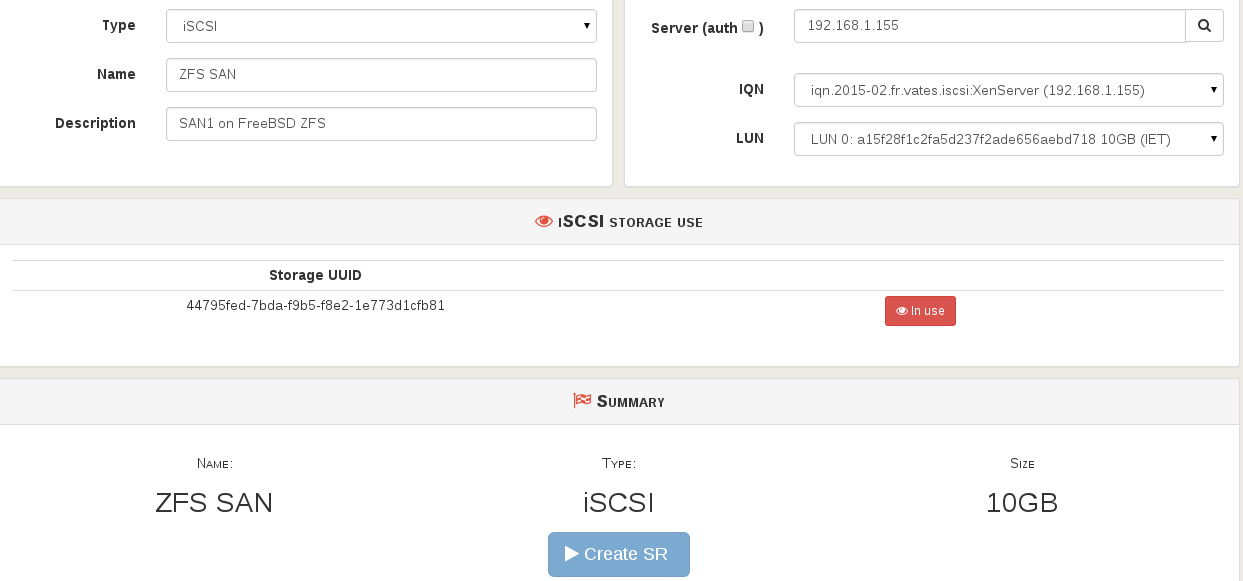Click the play icon on Create SR

click(x=572, y=554)
